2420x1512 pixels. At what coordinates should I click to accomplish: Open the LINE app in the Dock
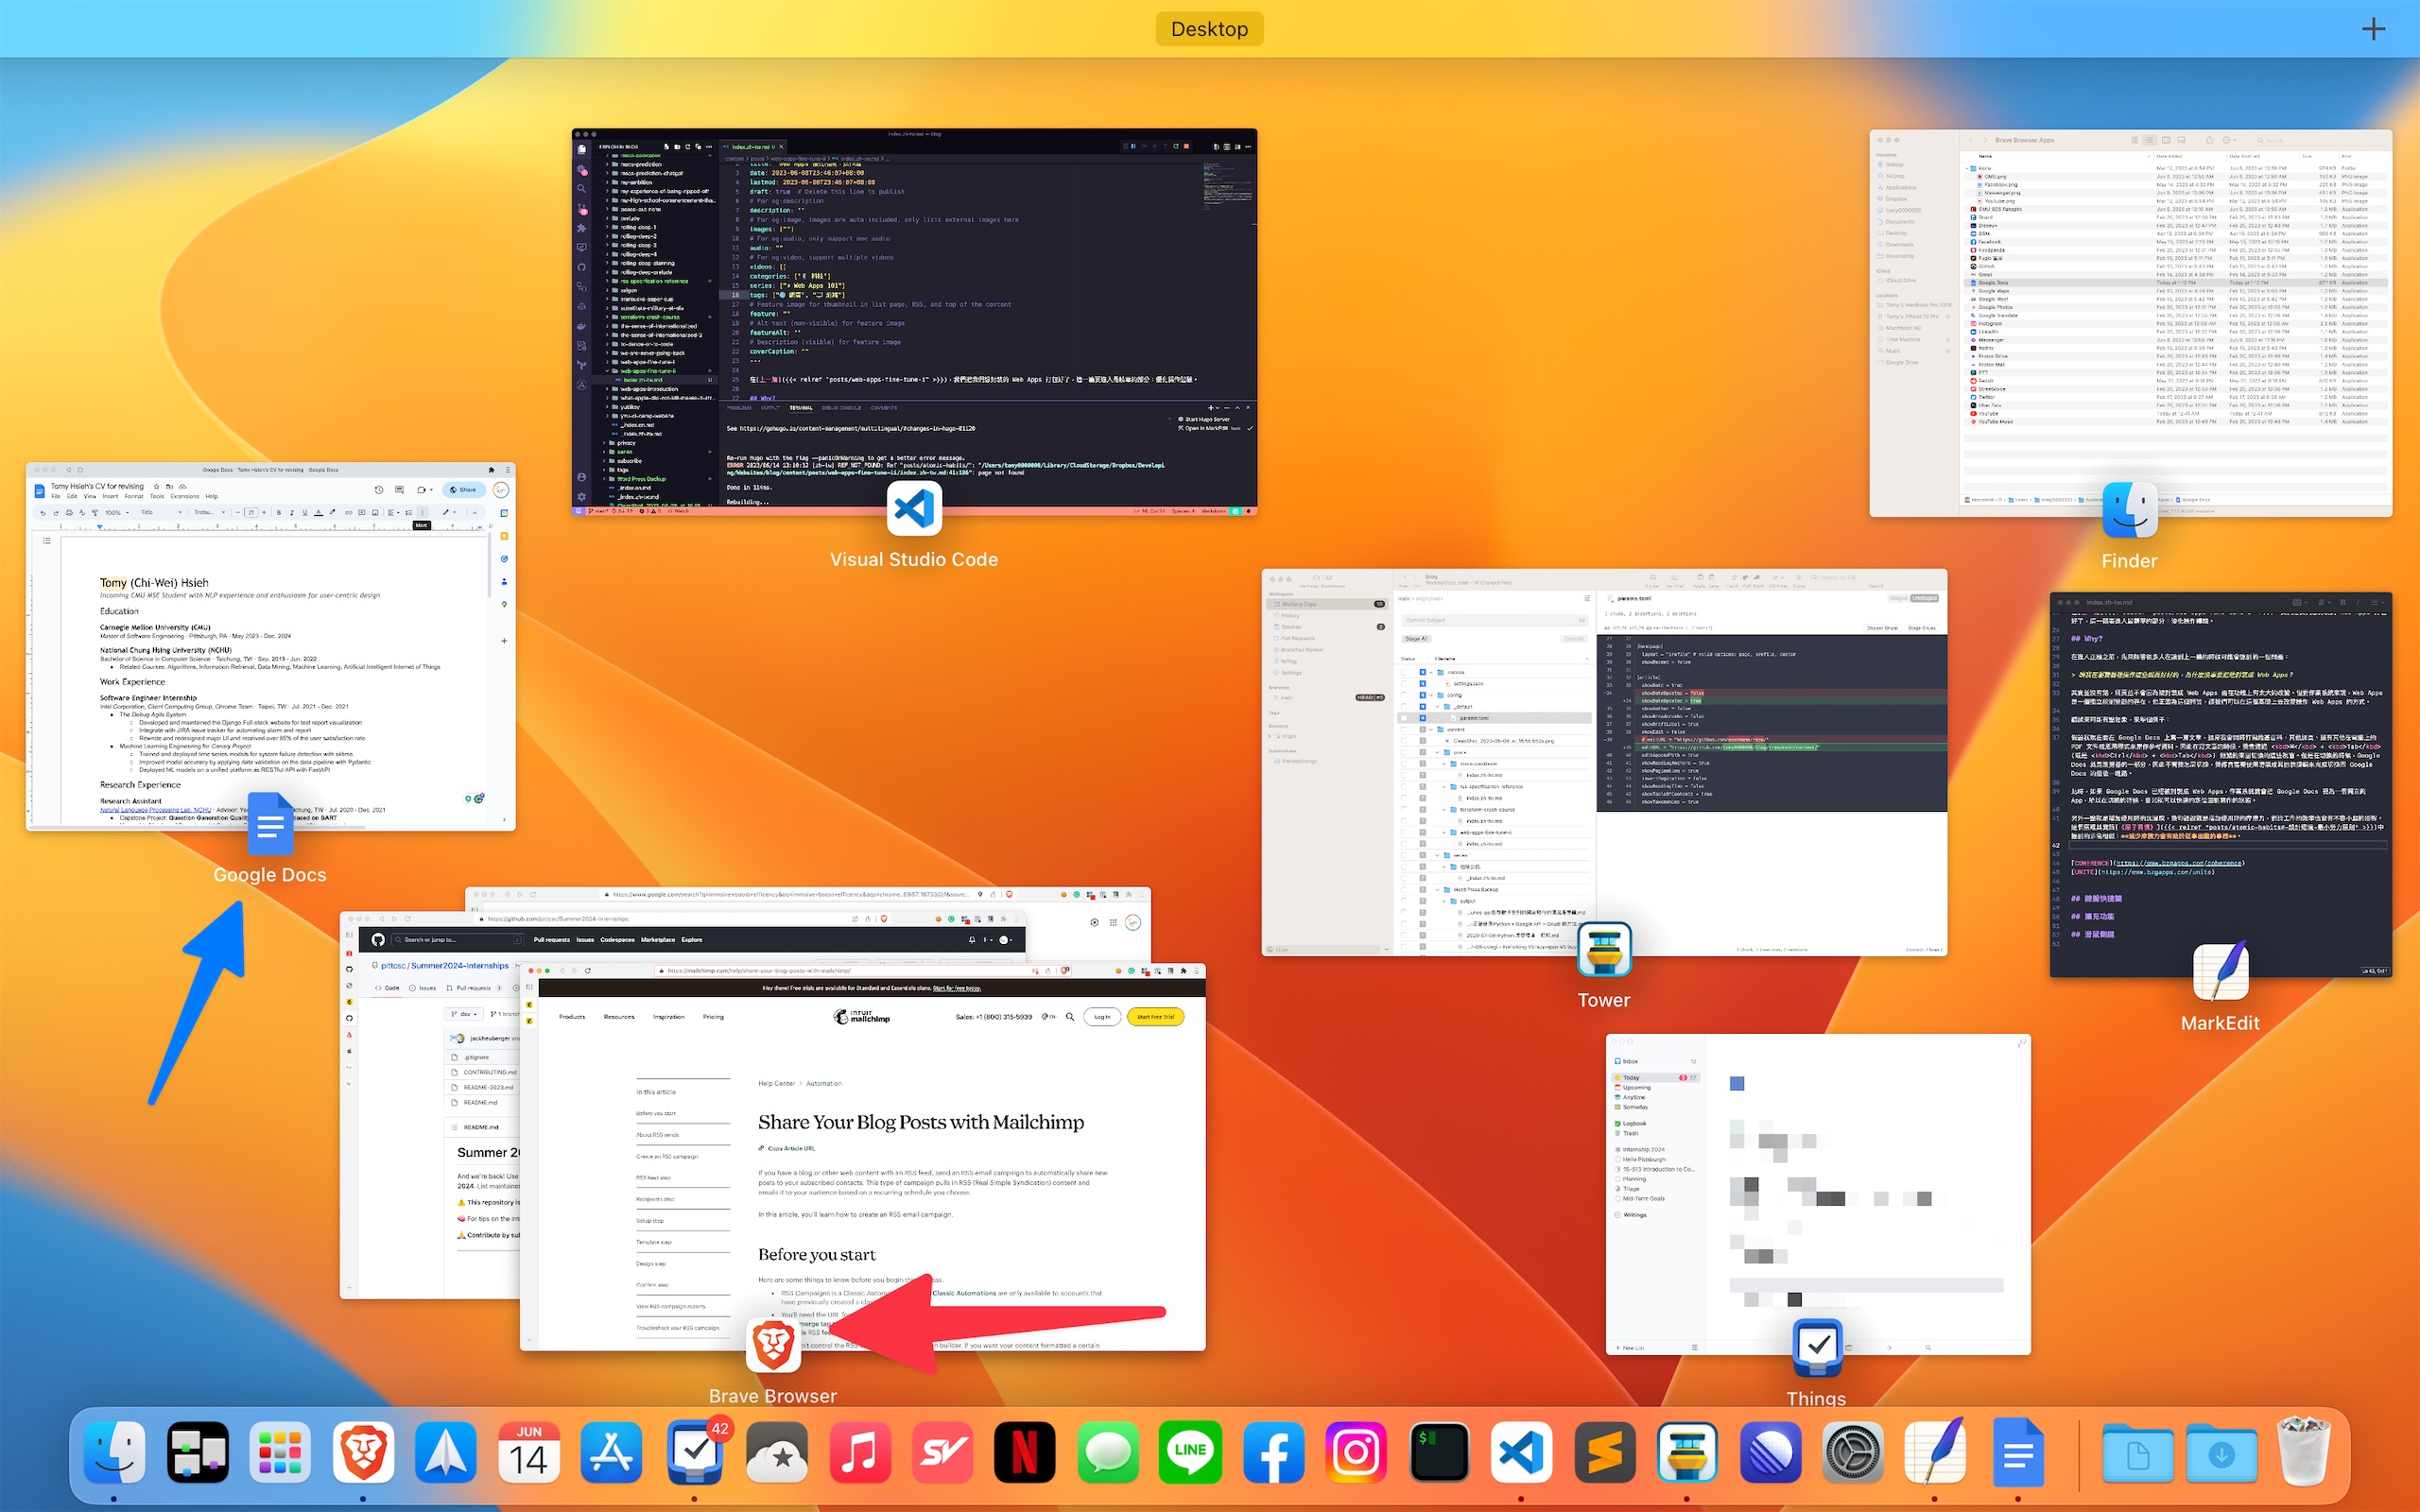pos(1190,1452)
